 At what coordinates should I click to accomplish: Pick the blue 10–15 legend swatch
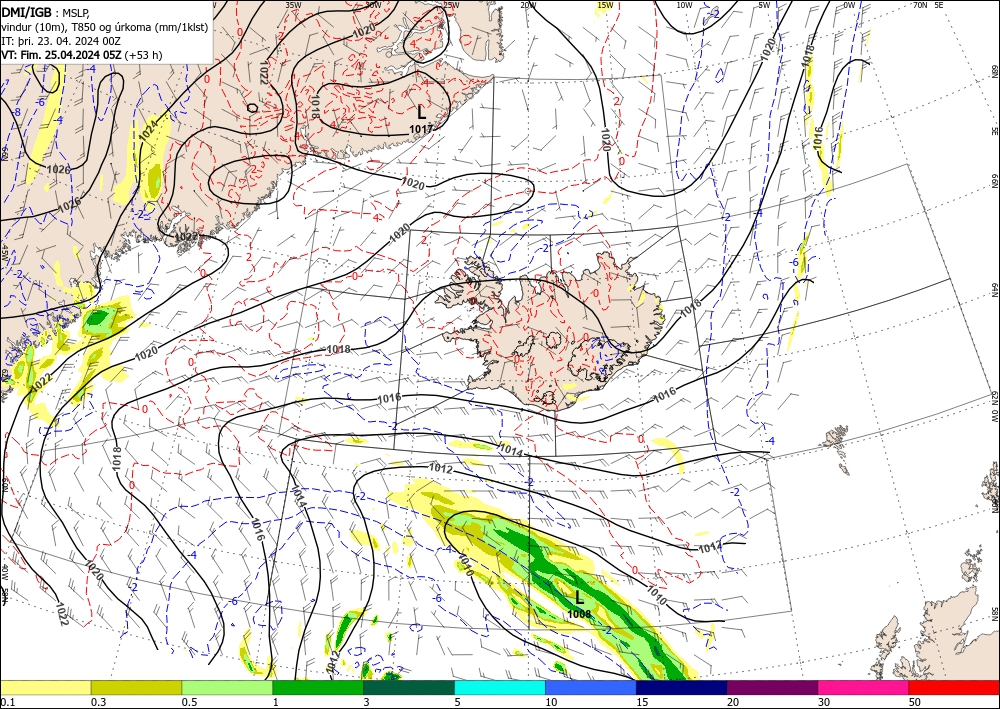[x=591, y=687]
